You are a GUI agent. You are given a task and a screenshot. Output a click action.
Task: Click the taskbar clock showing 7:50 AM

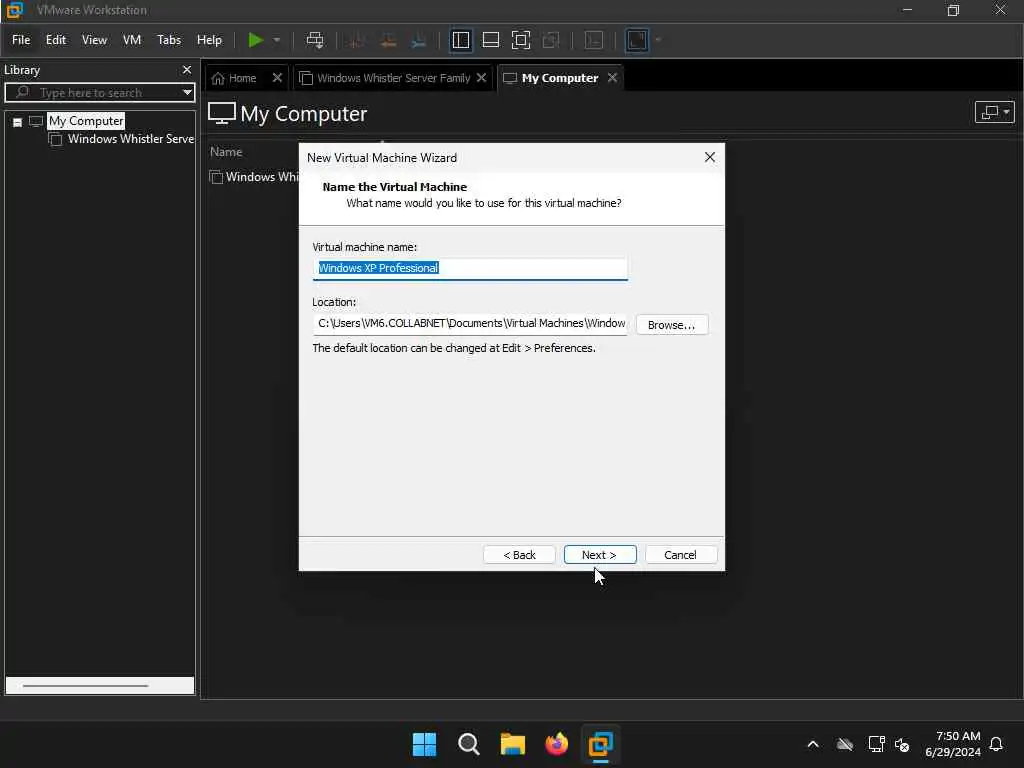[x=953, y=744]
